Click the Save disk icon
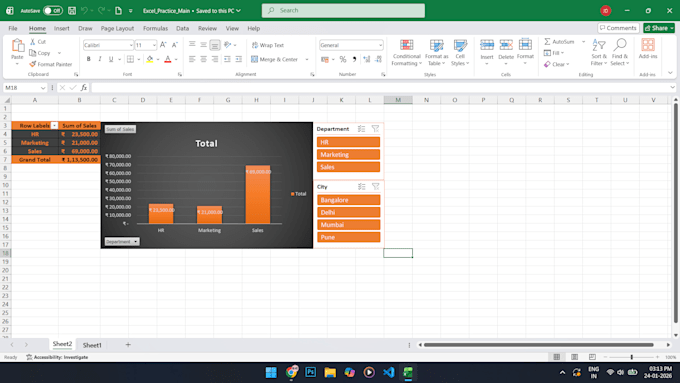This screenshot has height=383, width=680. point(72,10)
